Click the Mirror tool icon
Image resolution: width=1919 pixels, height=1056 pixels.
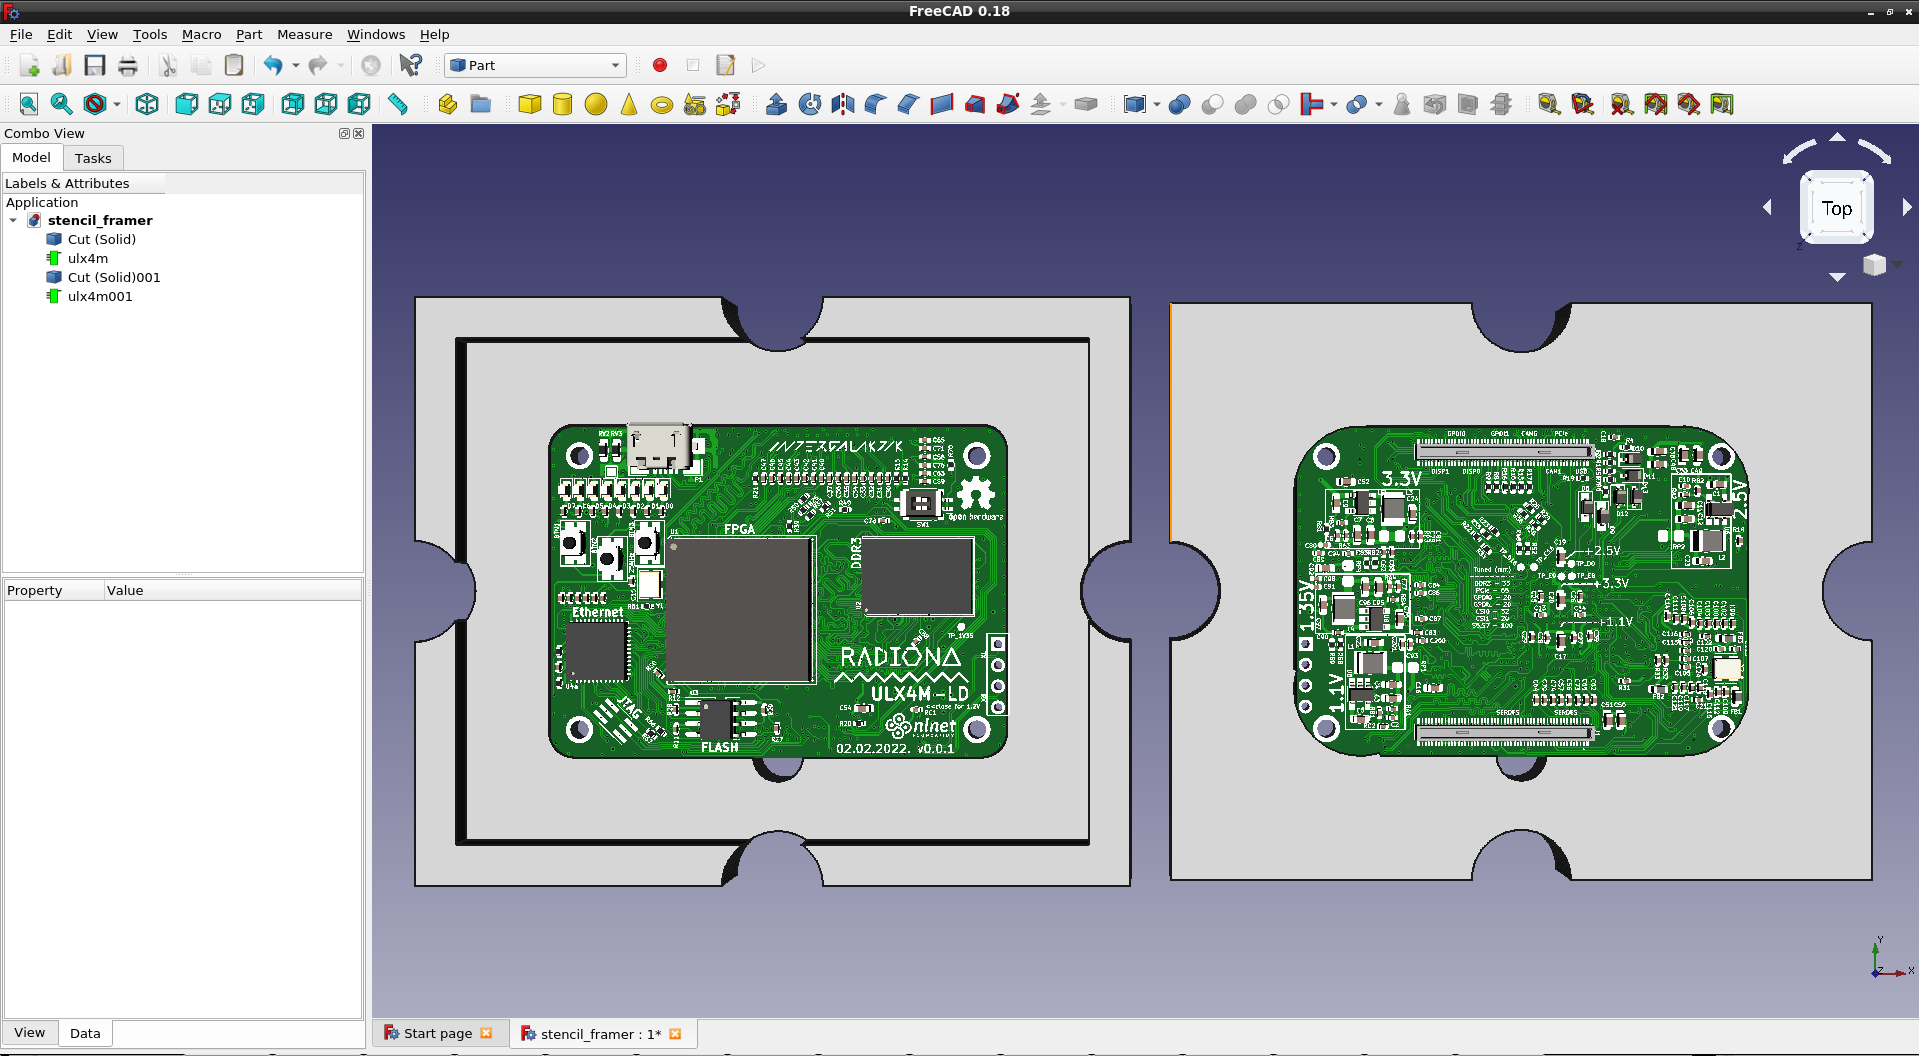[x=842, y=104]
